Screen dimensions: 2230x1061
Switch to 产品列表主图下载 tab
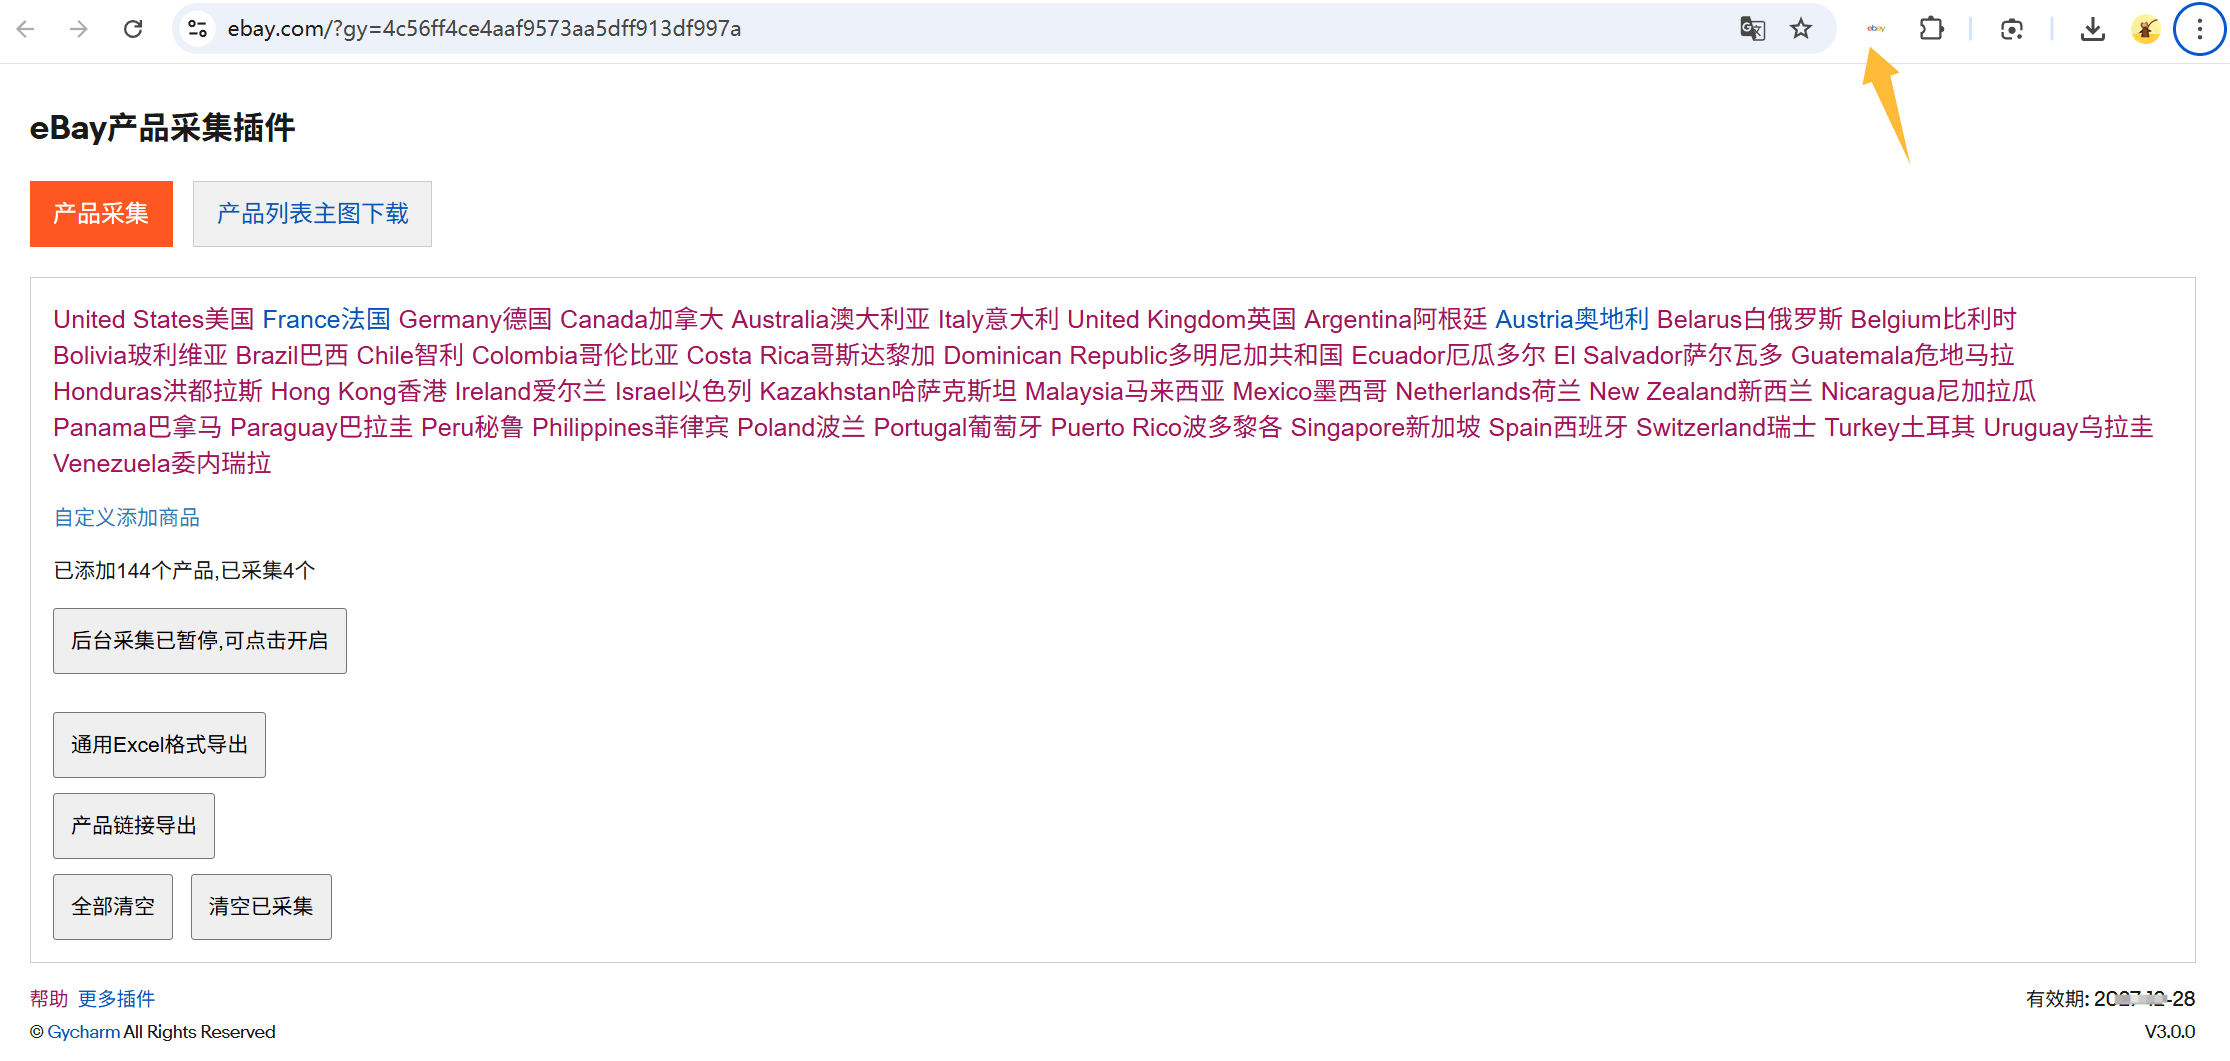tap(312, 214)
